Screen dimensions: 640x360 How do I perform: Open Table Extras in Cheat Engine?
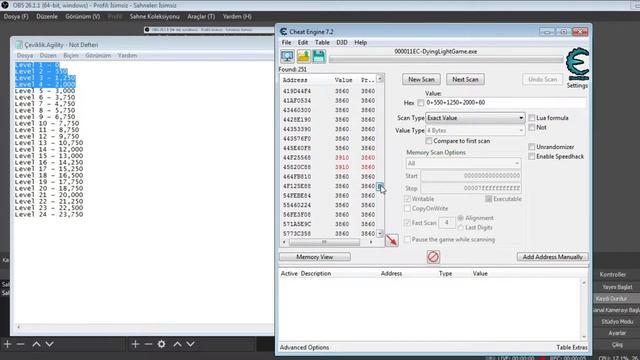572,347
